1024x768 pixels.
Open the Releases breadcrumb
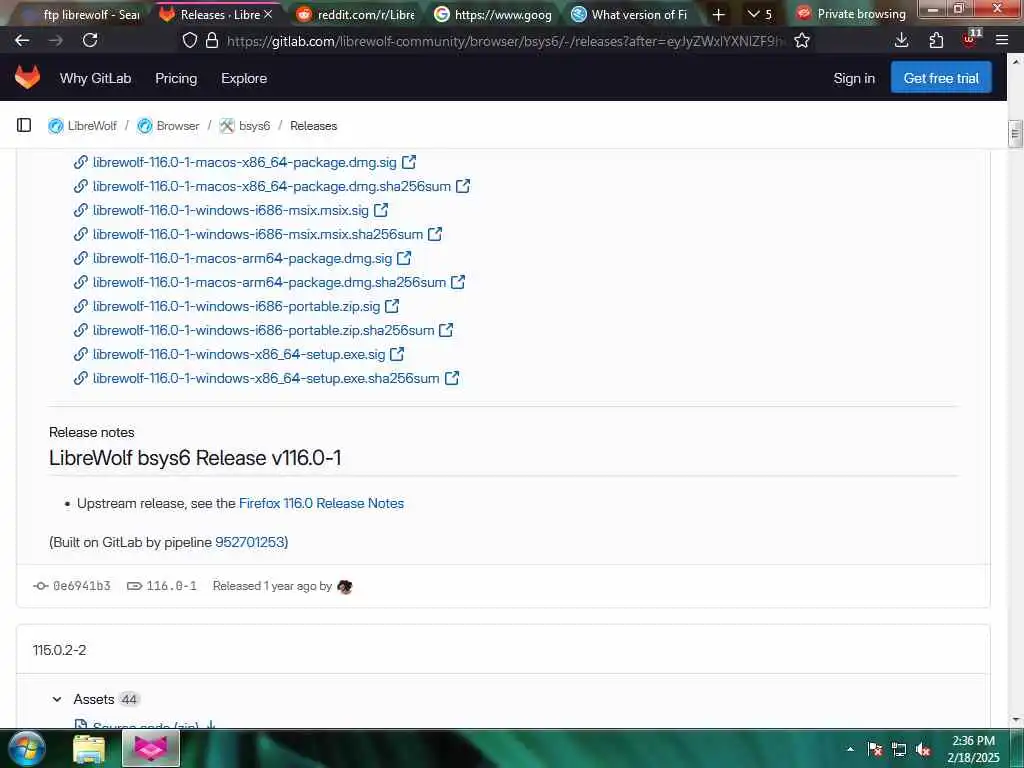pos(313,125)
